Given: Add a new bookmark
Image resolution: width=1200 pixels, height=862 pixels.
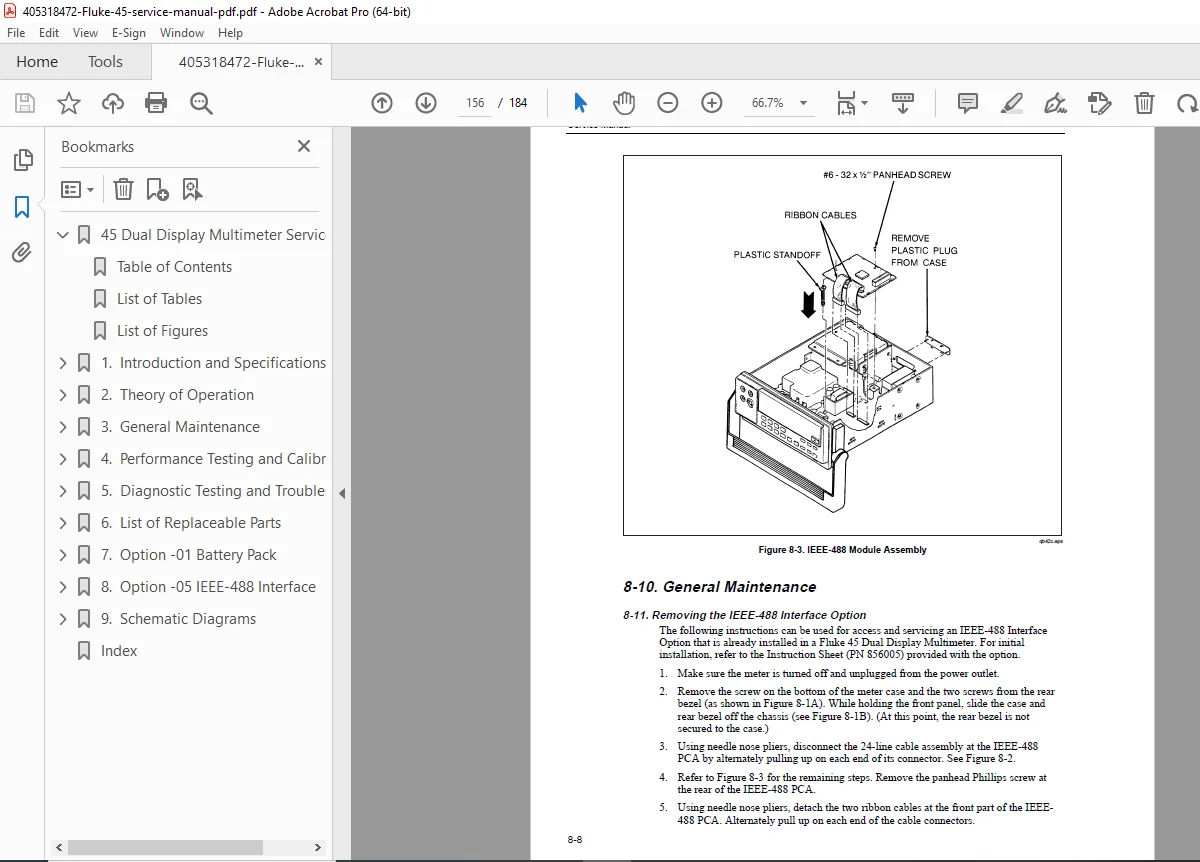Looking at the screenshot, I should pyautogui.click(x=157, y=189).
